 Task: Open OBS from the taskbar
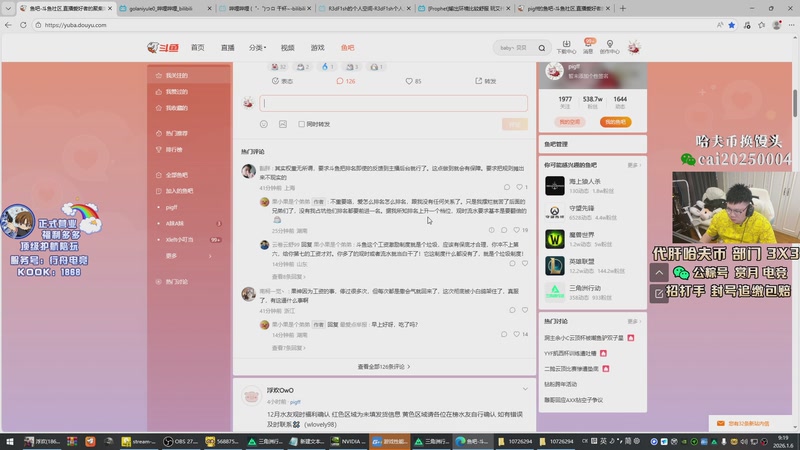(181, 441)
